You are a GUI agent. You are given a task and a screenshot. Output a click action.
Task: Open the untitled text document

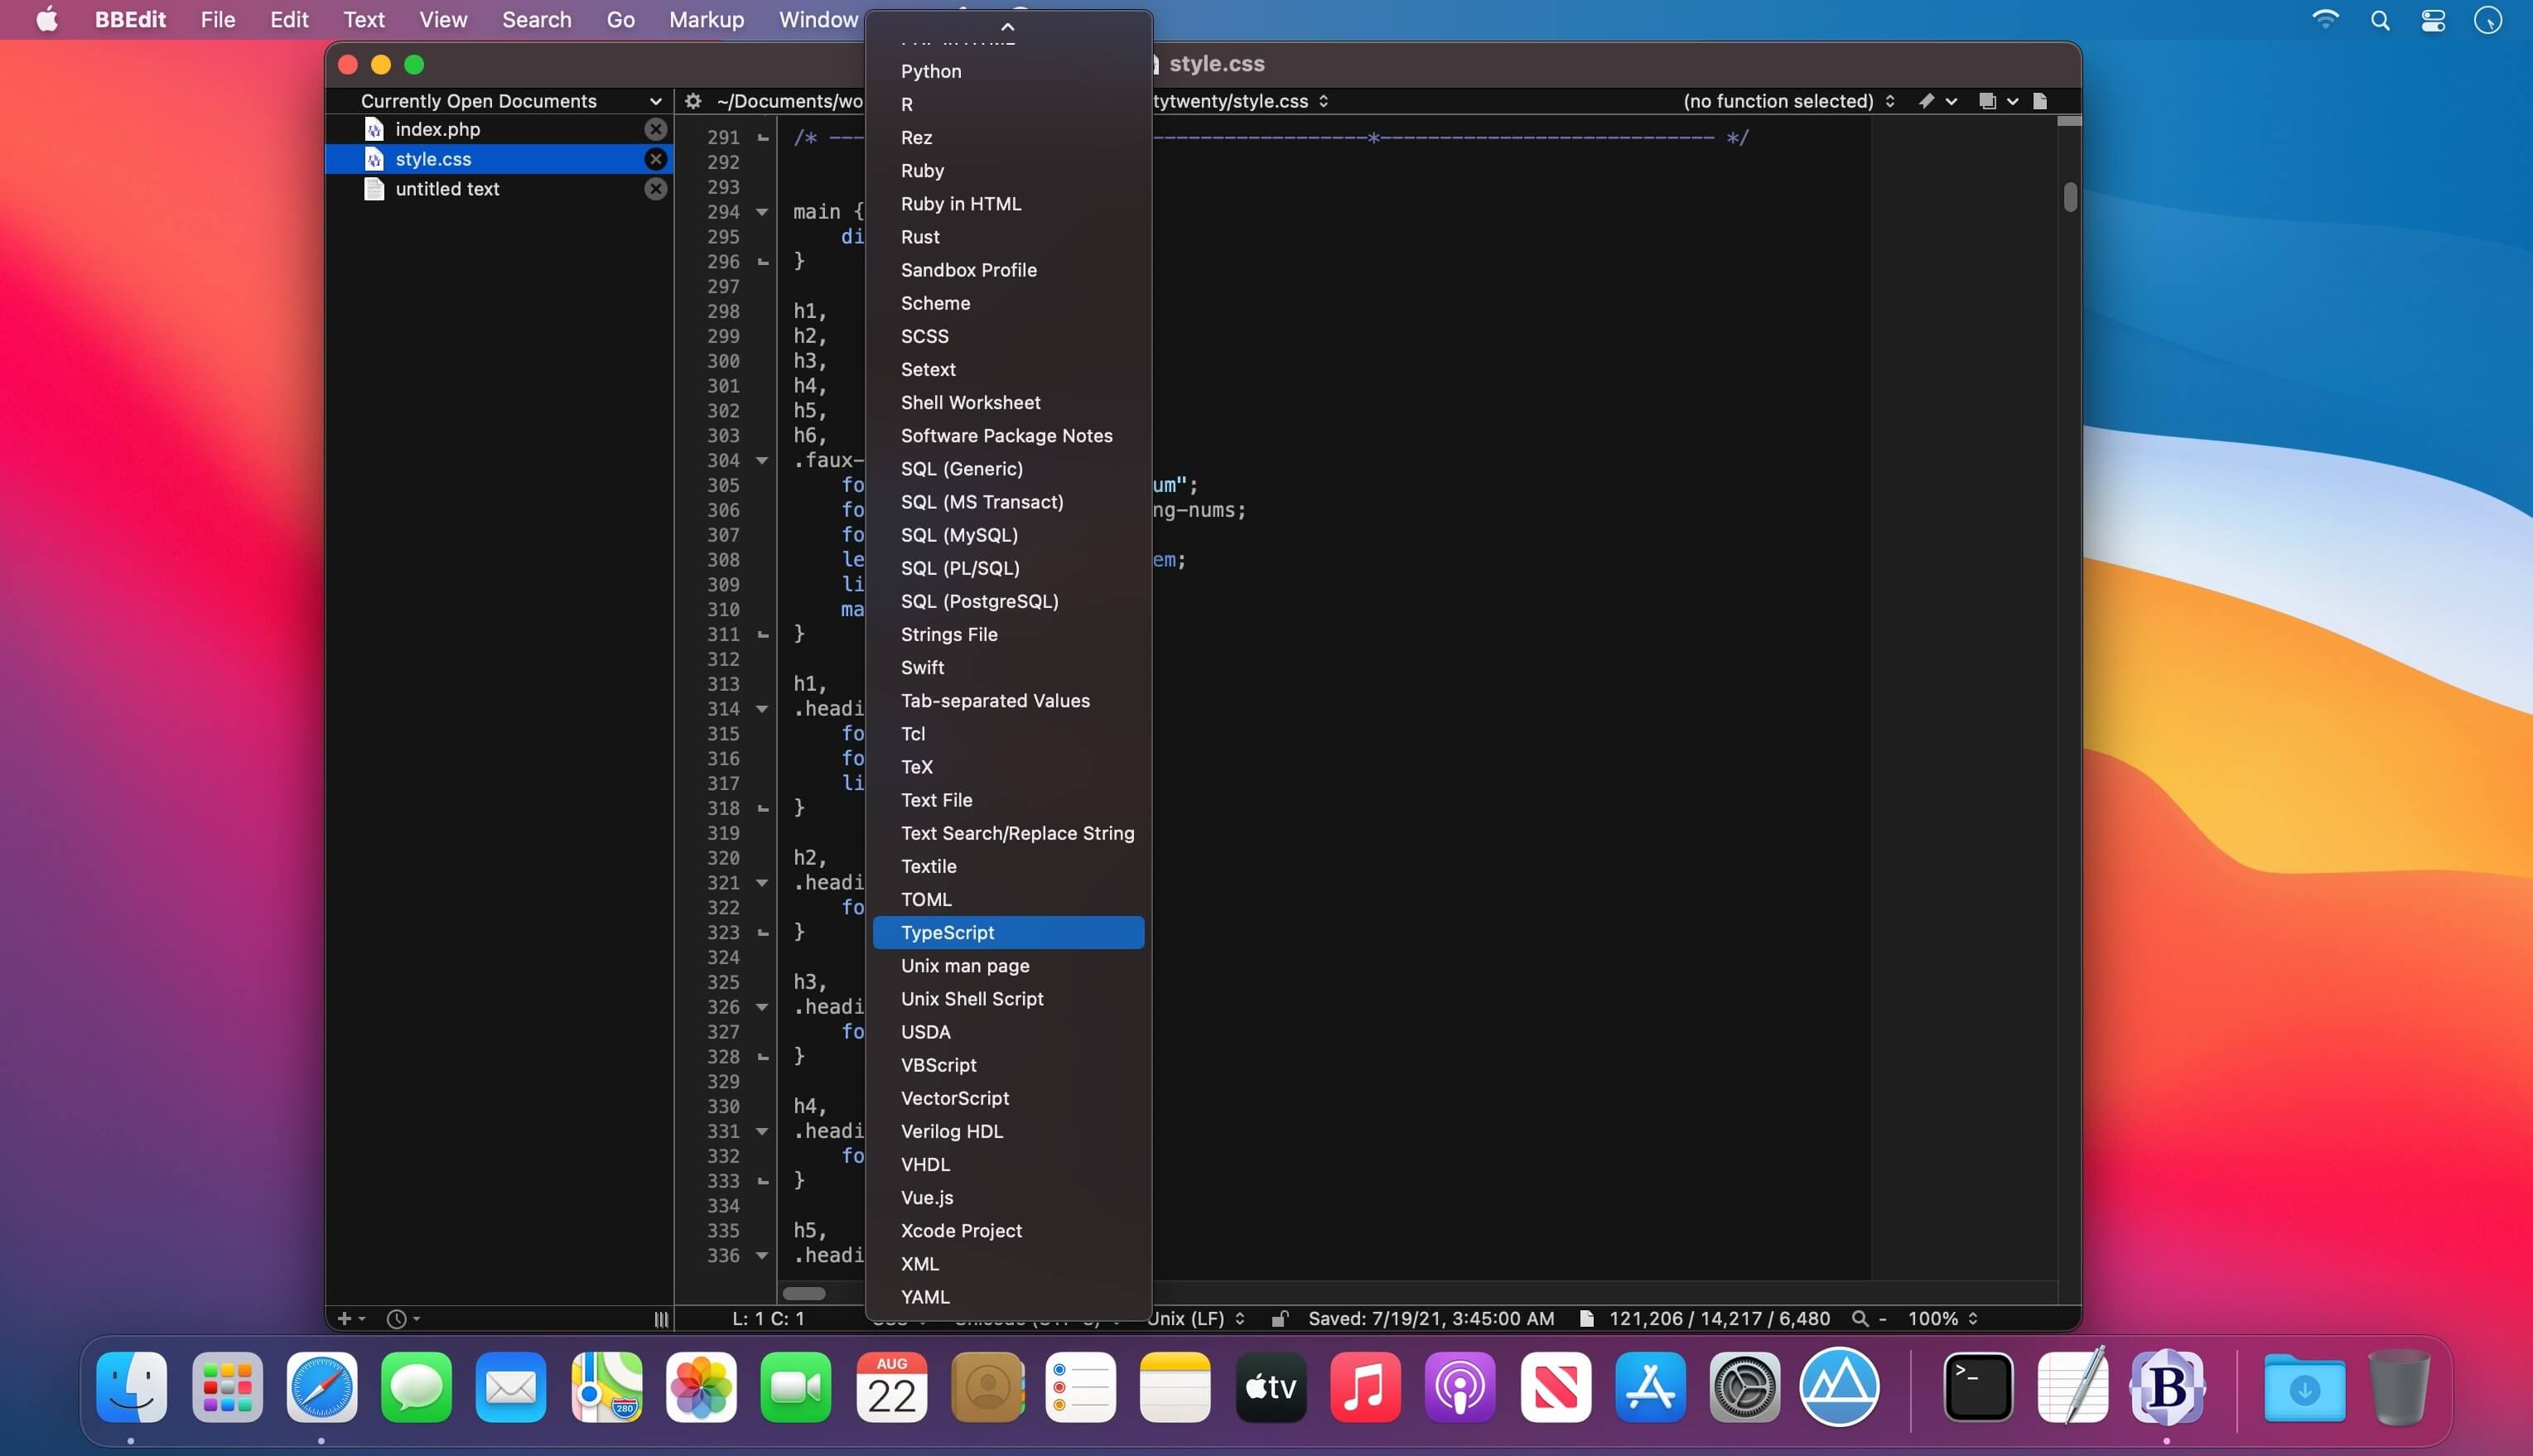point(447,189)
